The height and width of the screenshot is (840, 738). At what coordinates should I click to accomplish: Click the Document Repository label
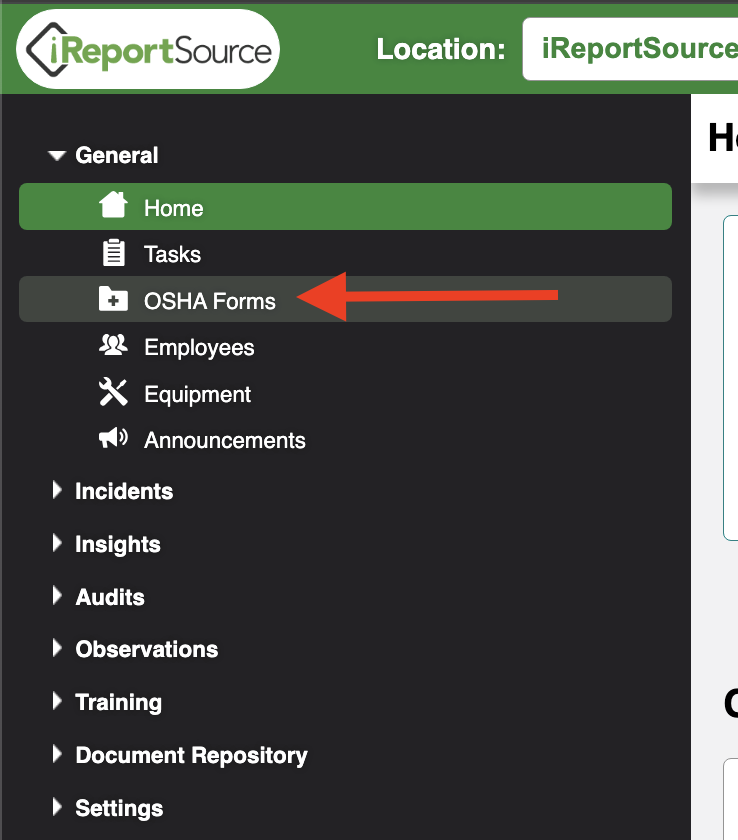[x=192, y=756]
